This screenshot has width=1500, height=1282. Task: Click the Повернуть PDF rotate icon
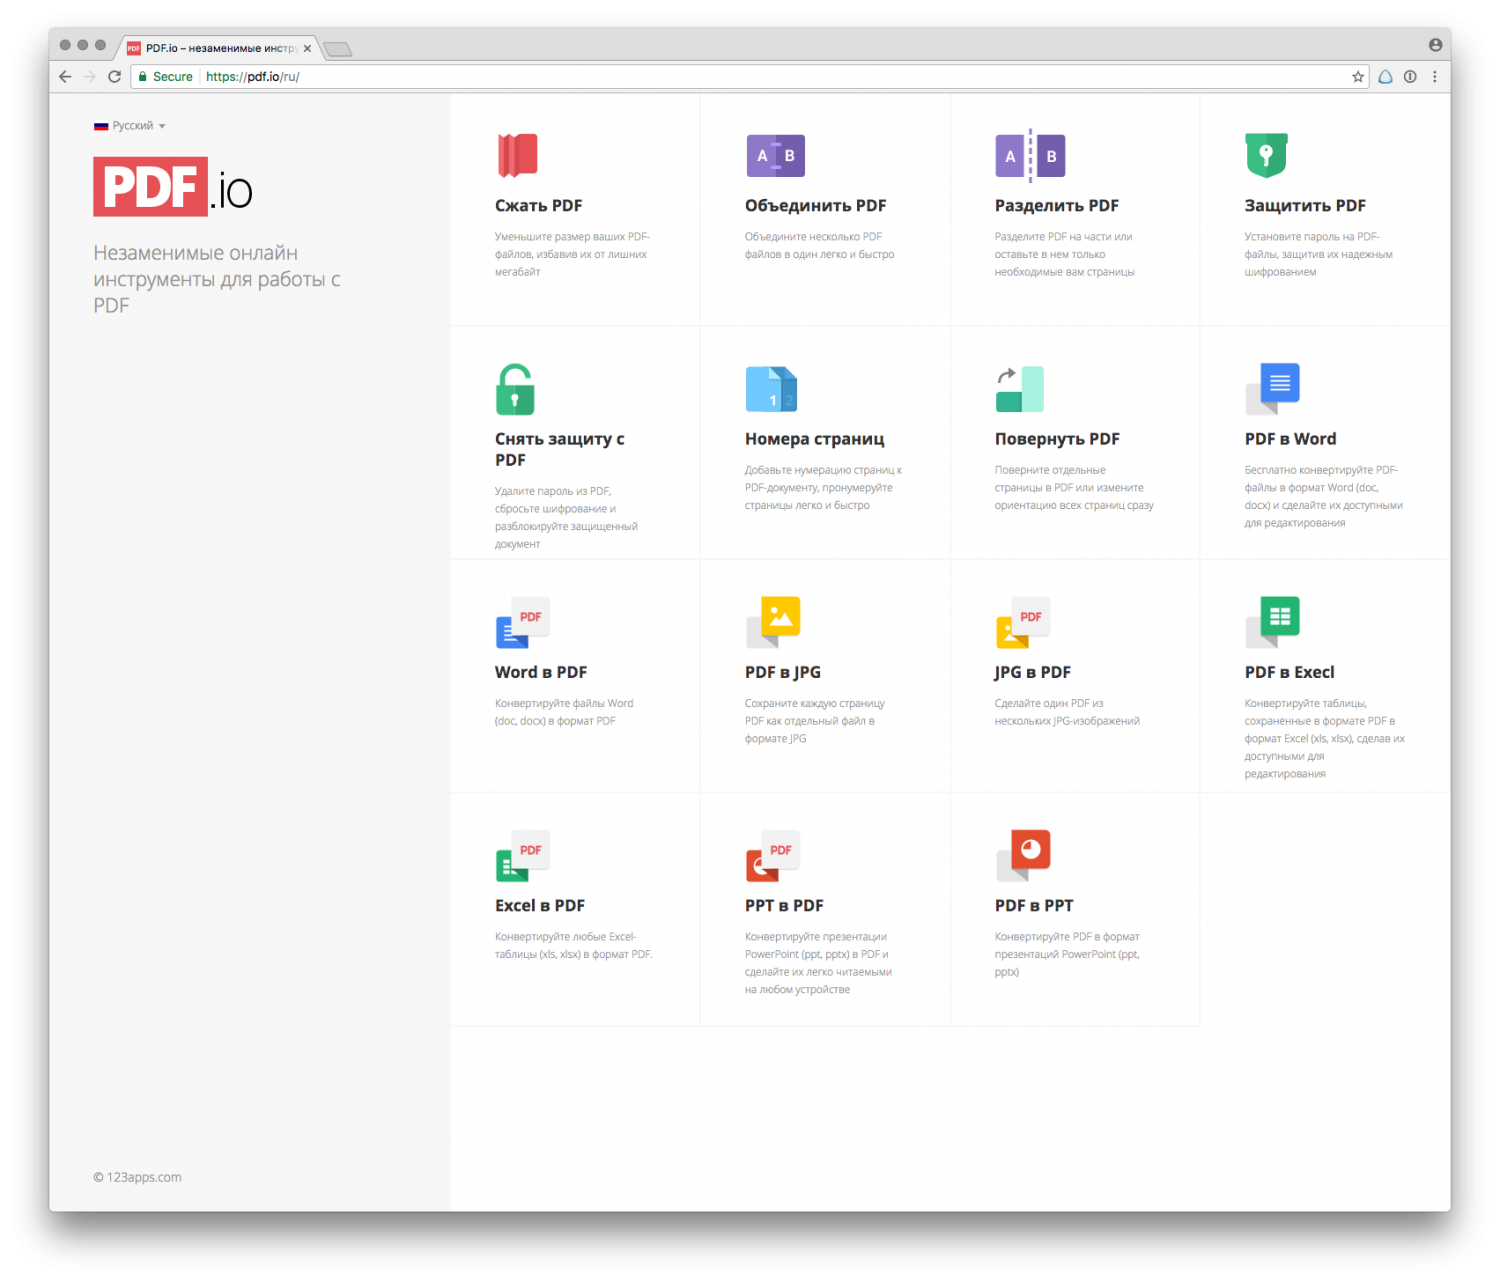pos(1020,389)
